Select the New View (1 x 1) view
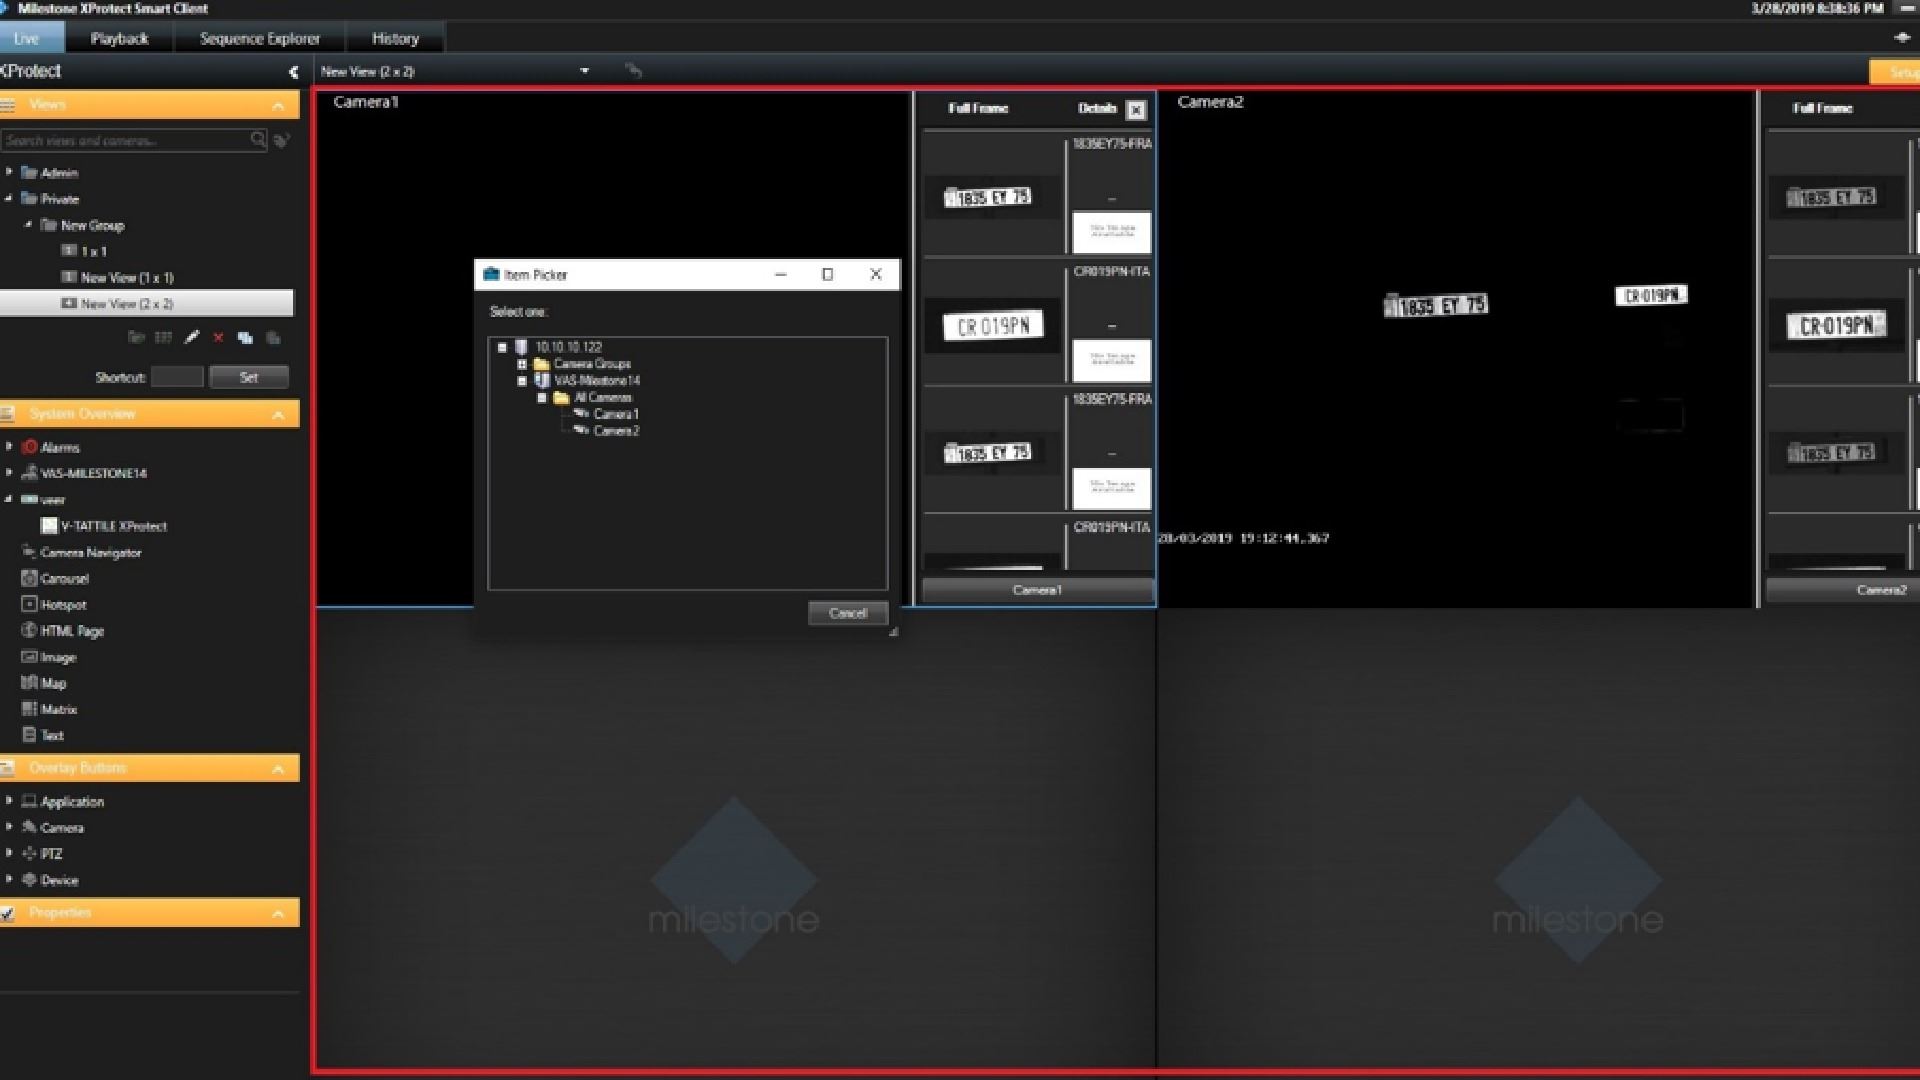The height and width of the screenshot is (1080, 1920). pyautogui.click(x=127, y=277)
